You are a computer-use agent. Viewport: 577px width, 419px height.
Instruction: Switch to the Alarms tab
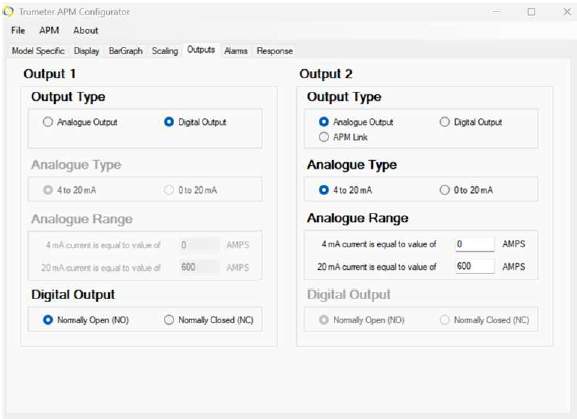236,51
